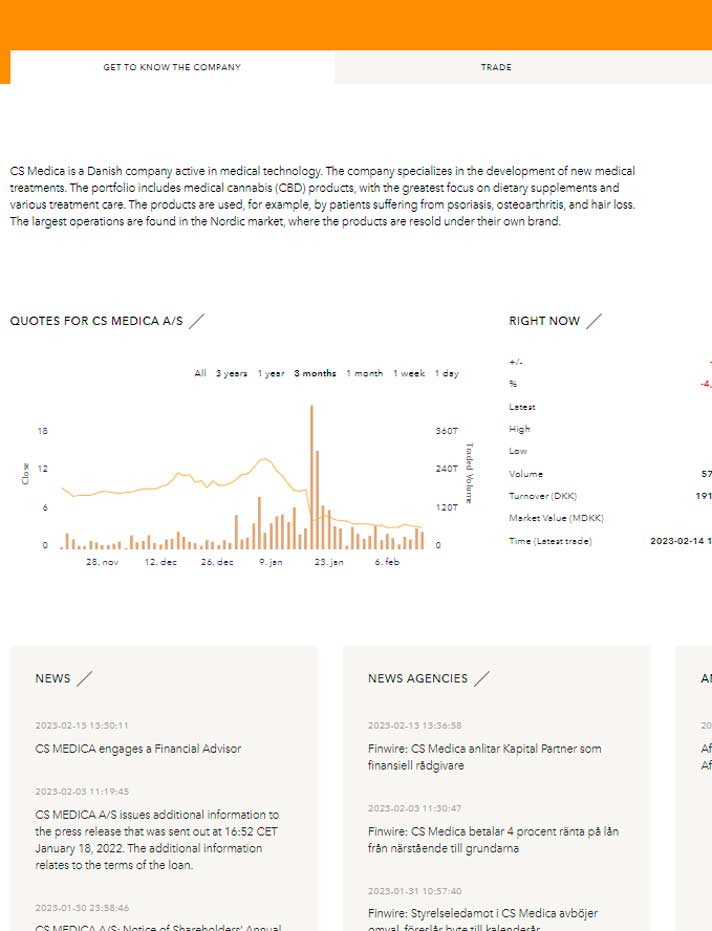Click the tallest volume bar in chart
Image resolution: width=712 pixels, height=931 pixels.
pyautogui.click(x=312, y=477)
